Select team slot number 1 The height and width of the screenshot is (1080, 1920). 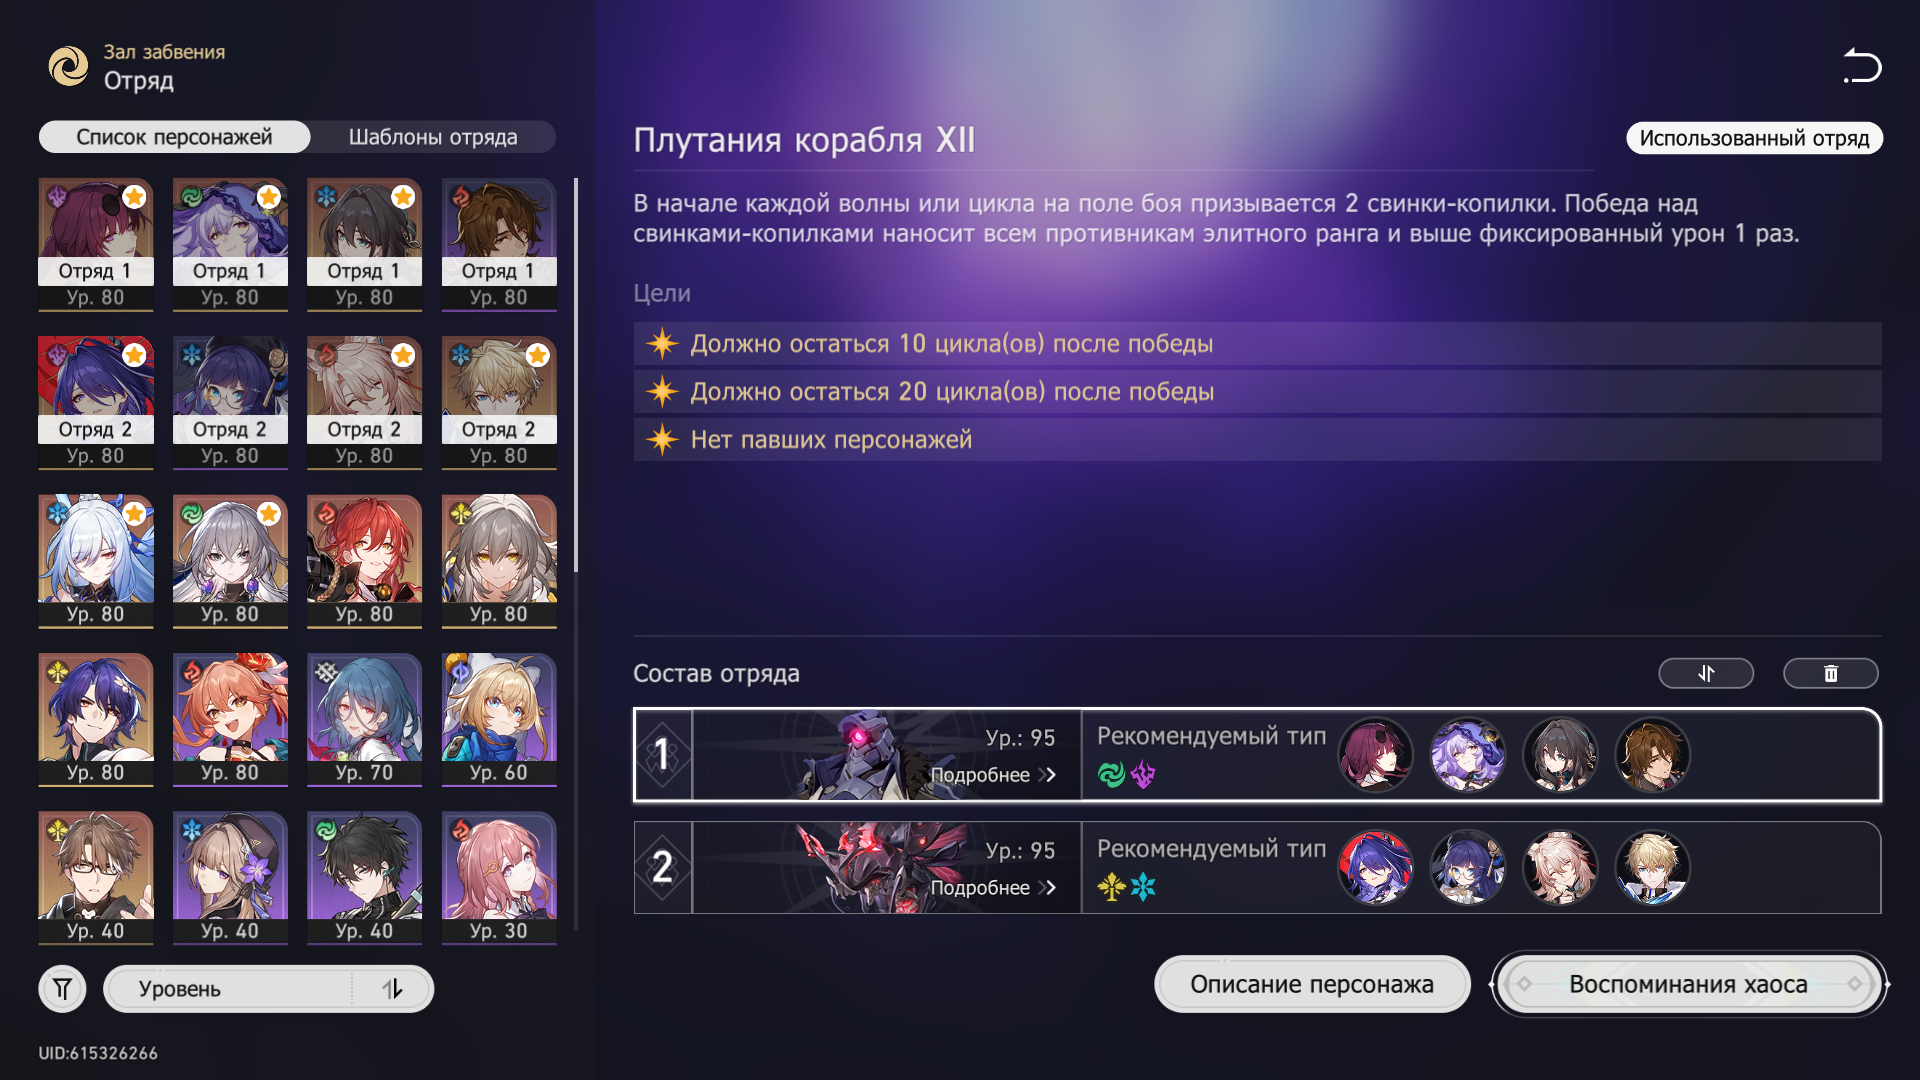click(662, 755)
